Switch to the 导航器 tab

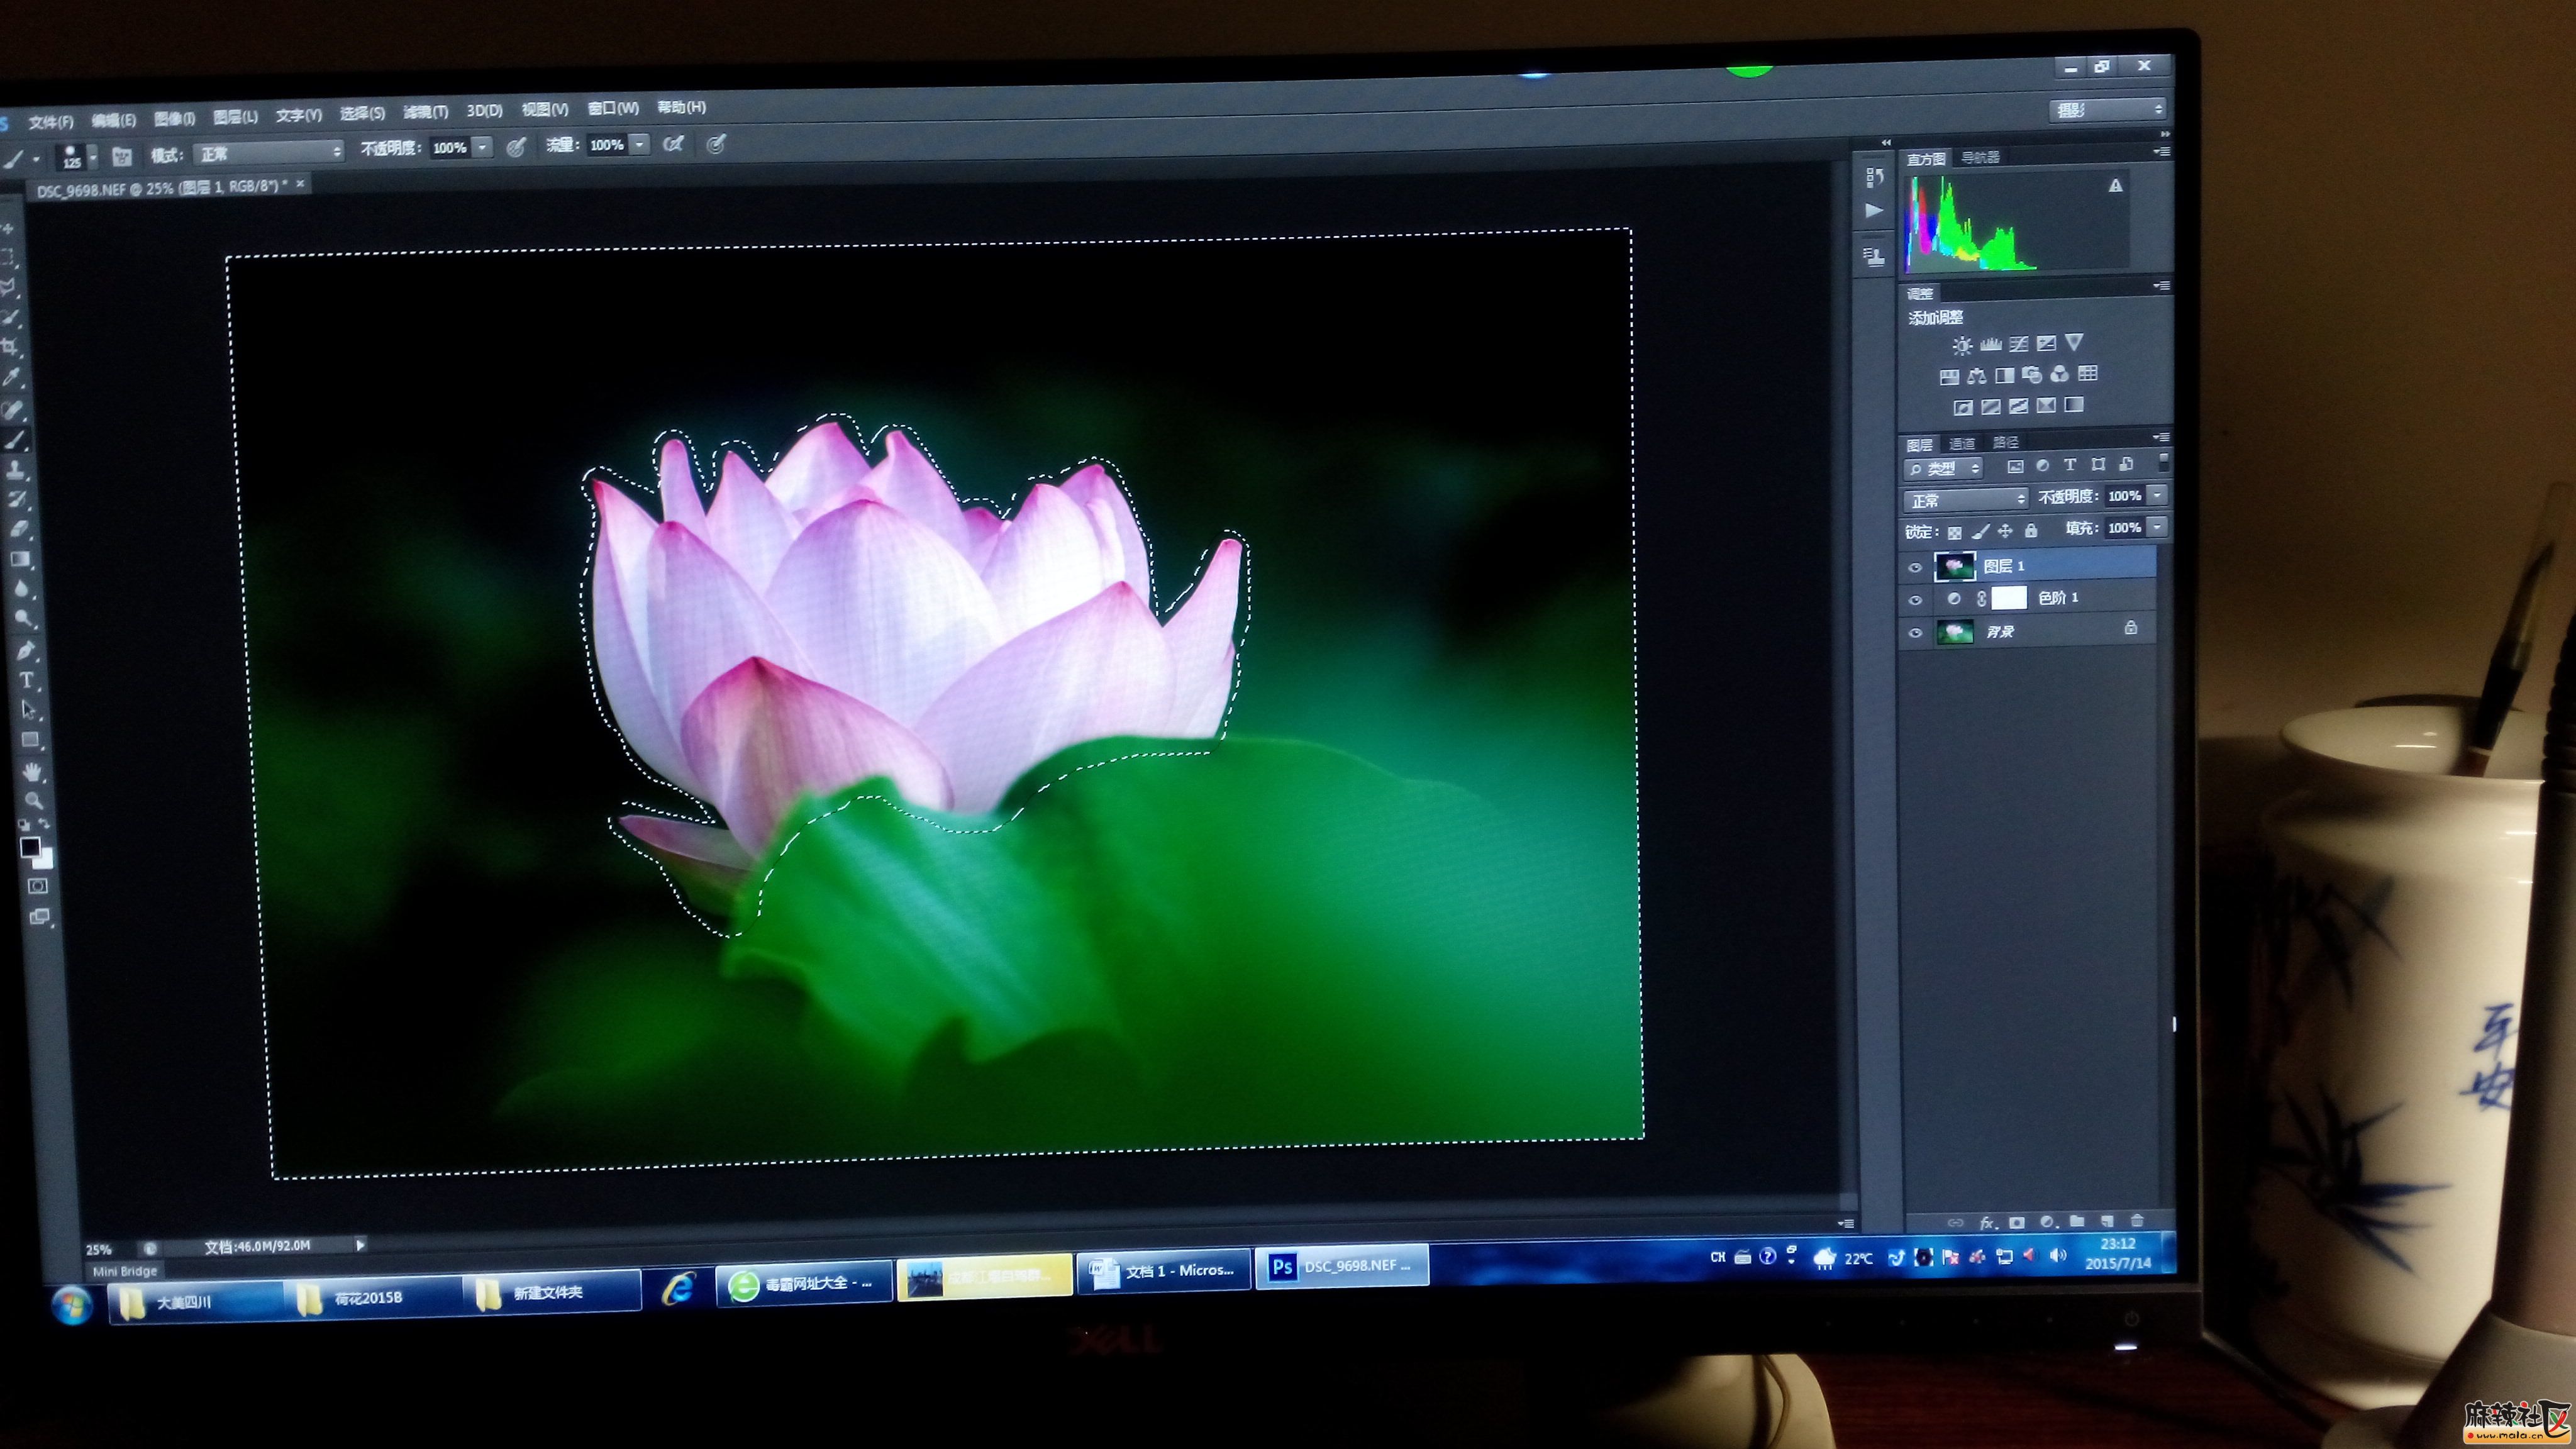[x=1980, y=157]
